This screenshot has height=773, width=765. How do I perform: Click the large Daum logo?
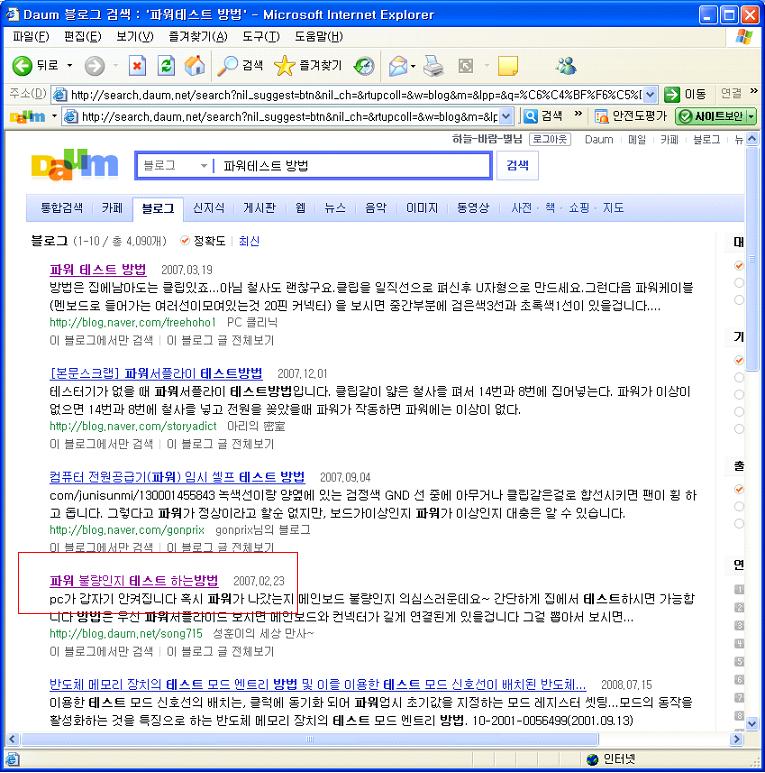coord(74,165)
